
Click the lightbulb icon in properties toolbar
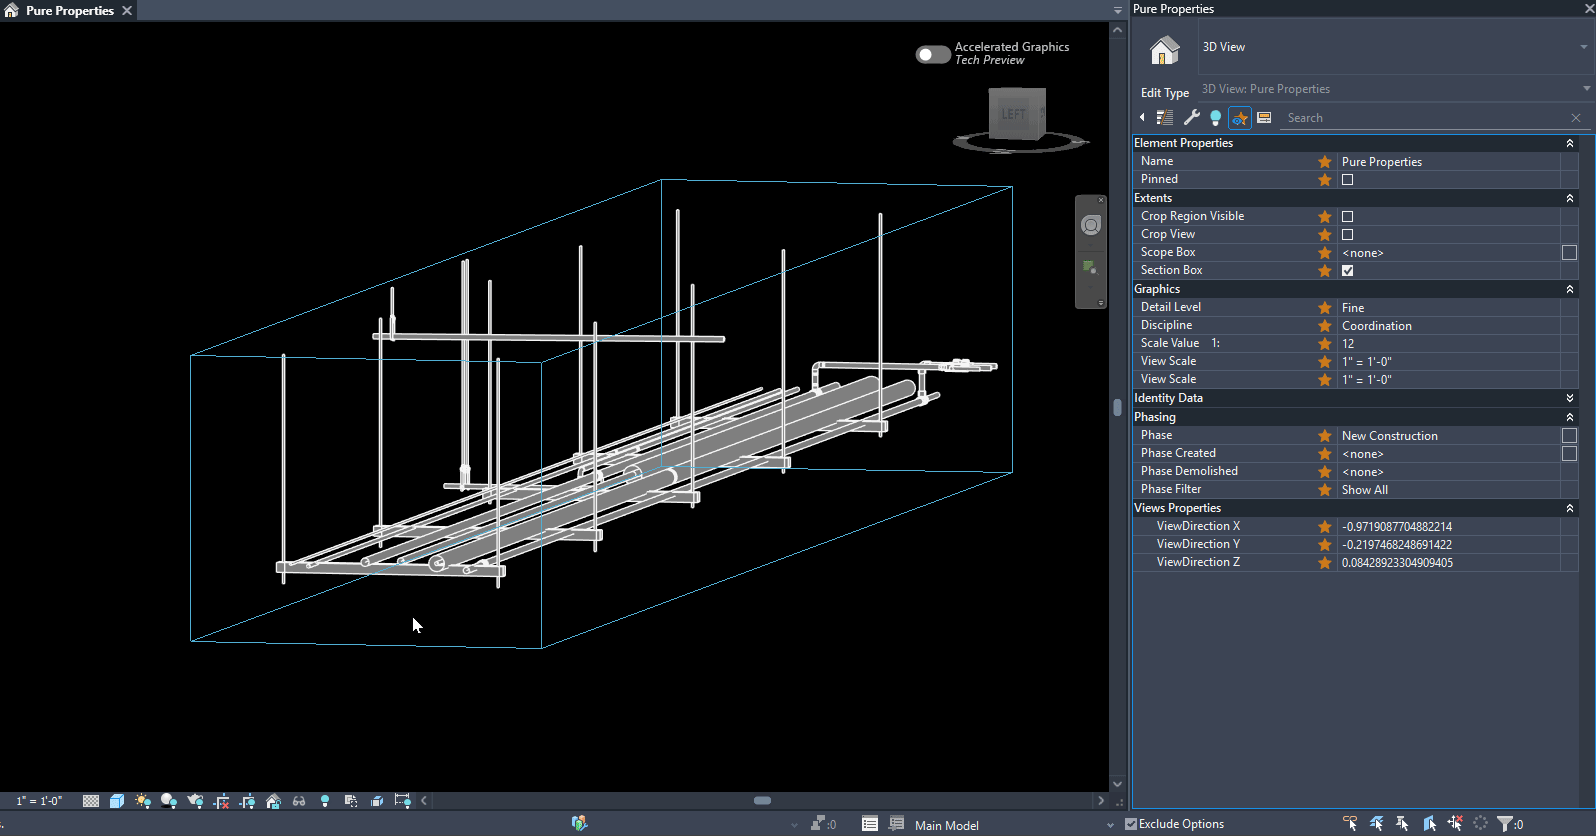coord(1215,118)
